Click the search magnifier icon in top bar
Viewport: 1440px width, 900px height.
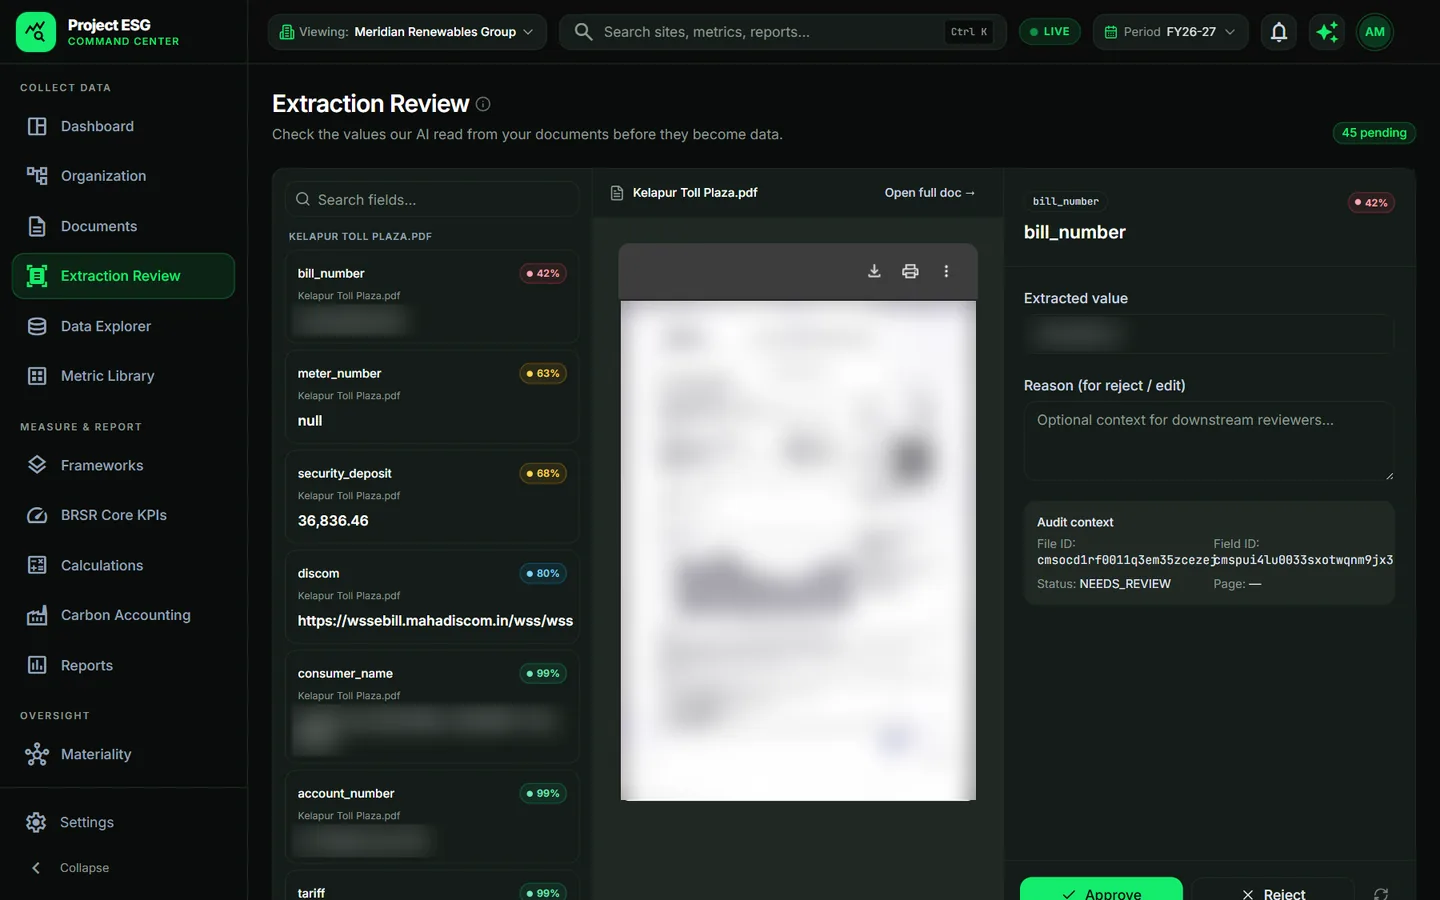(x=583, y=32)
